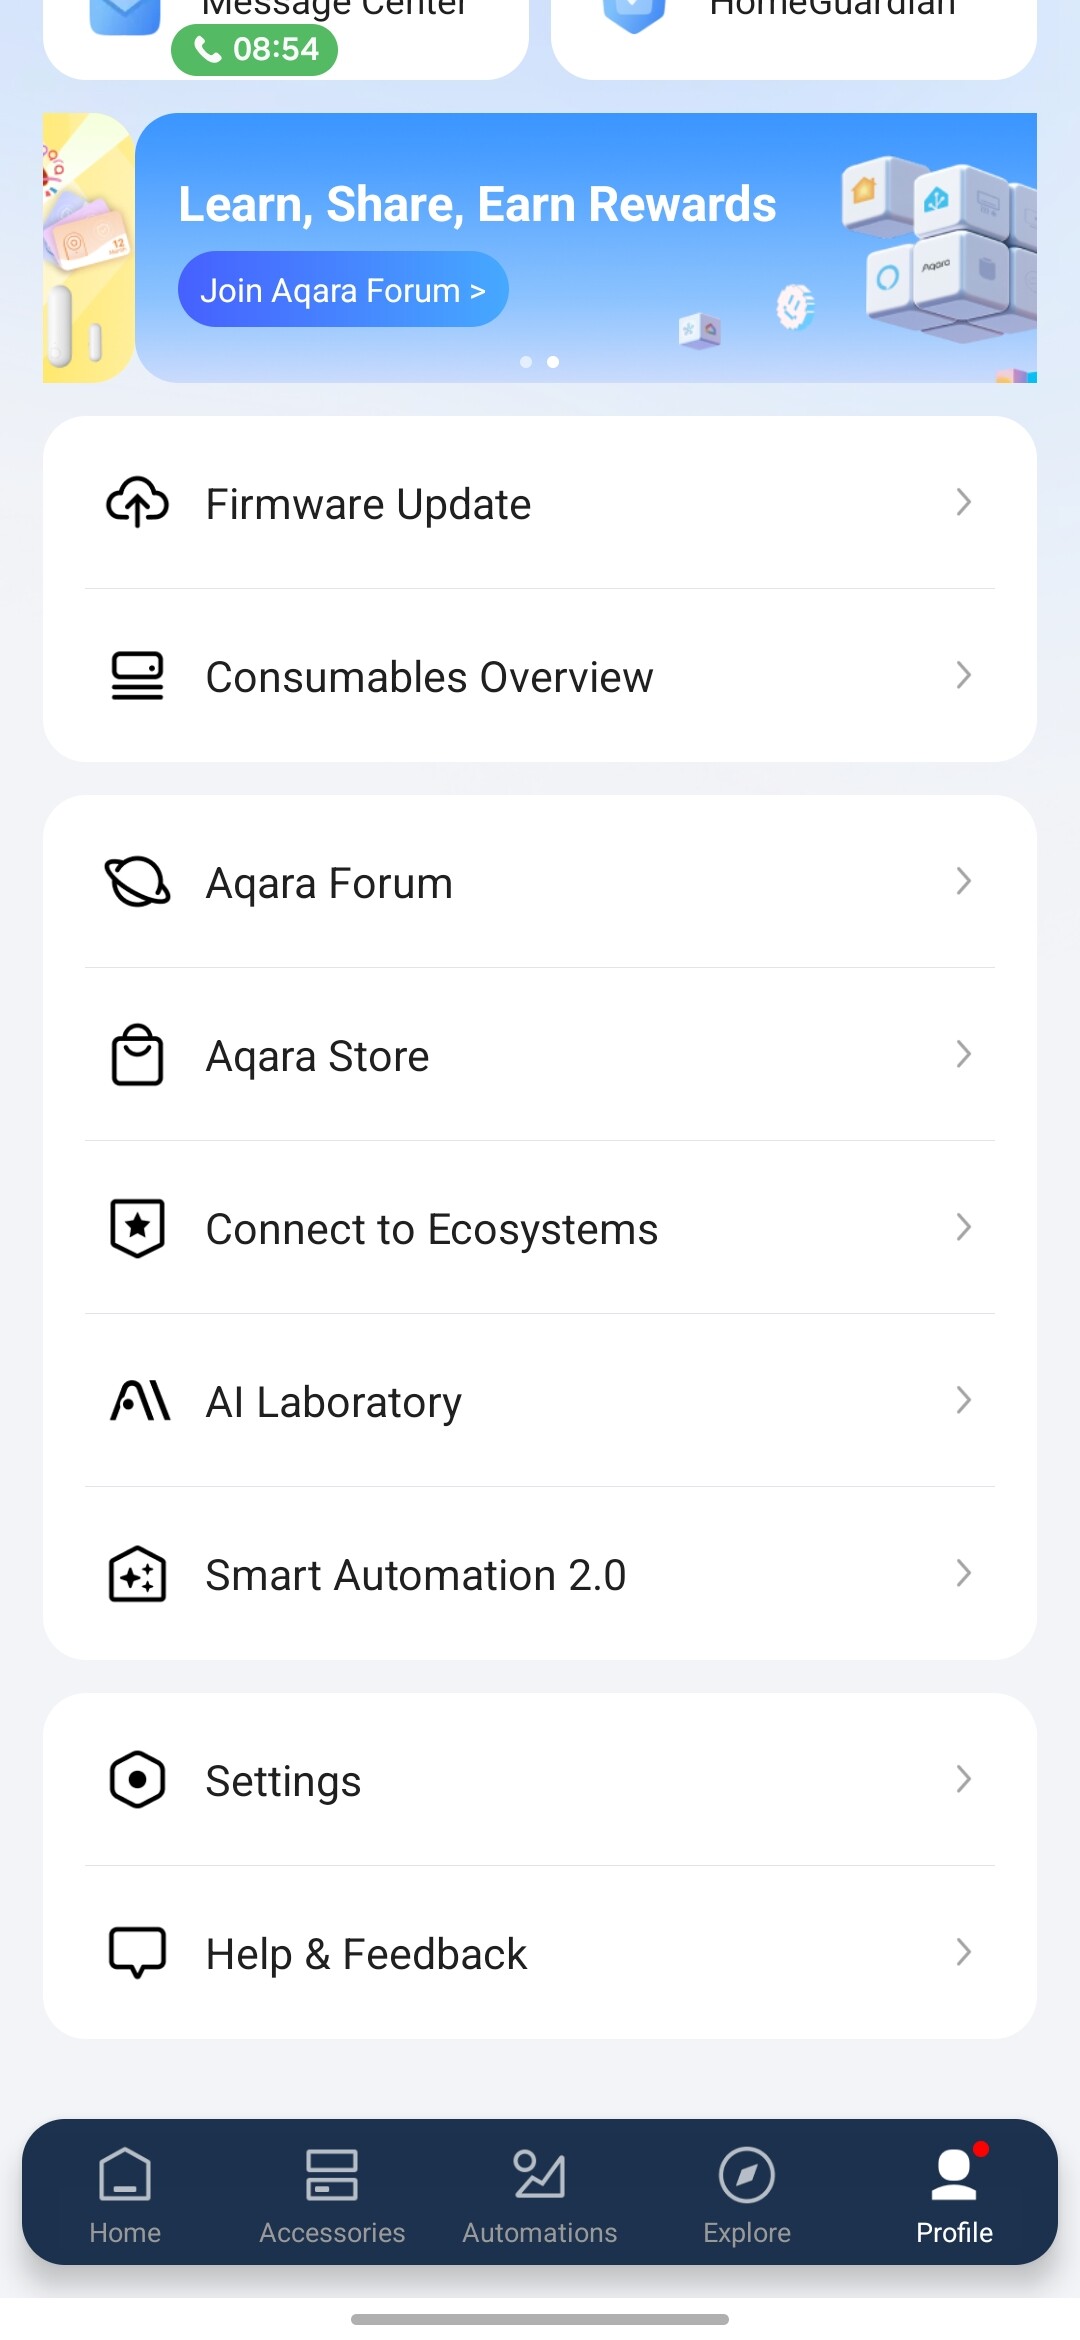Tap the Smart Automation 2.0 icon
This screenshot has width=1080, height=2340.
[137, 1574]
